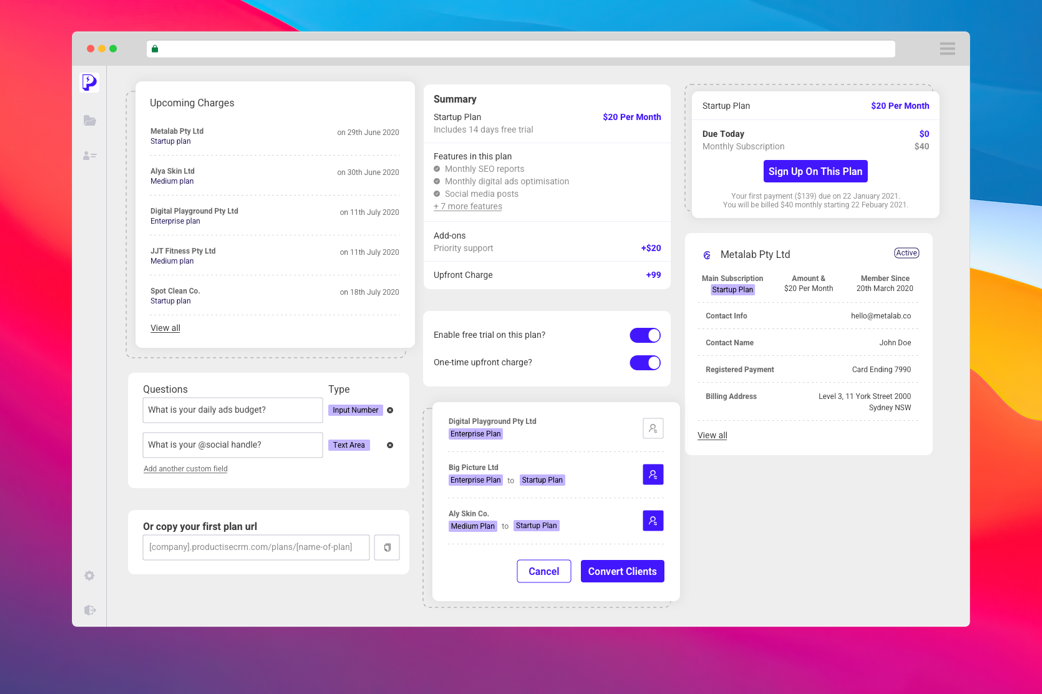Select Metalab Pty Ltd upcoming charge row

pos(274,136)
